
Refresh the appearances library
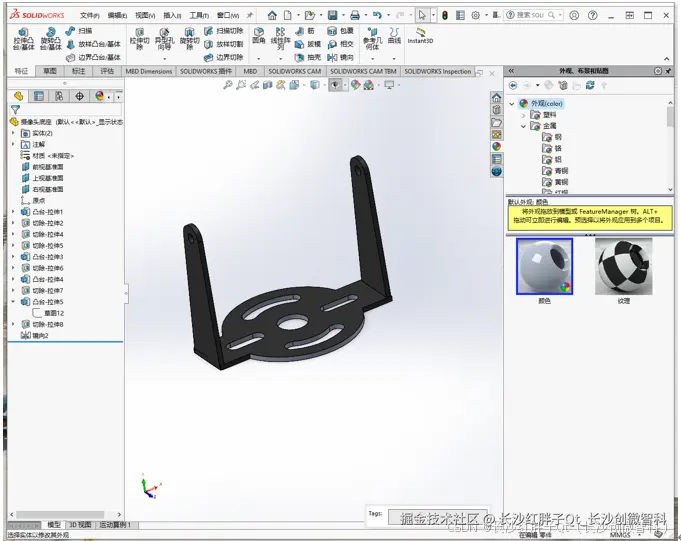[x=590, y=86]
